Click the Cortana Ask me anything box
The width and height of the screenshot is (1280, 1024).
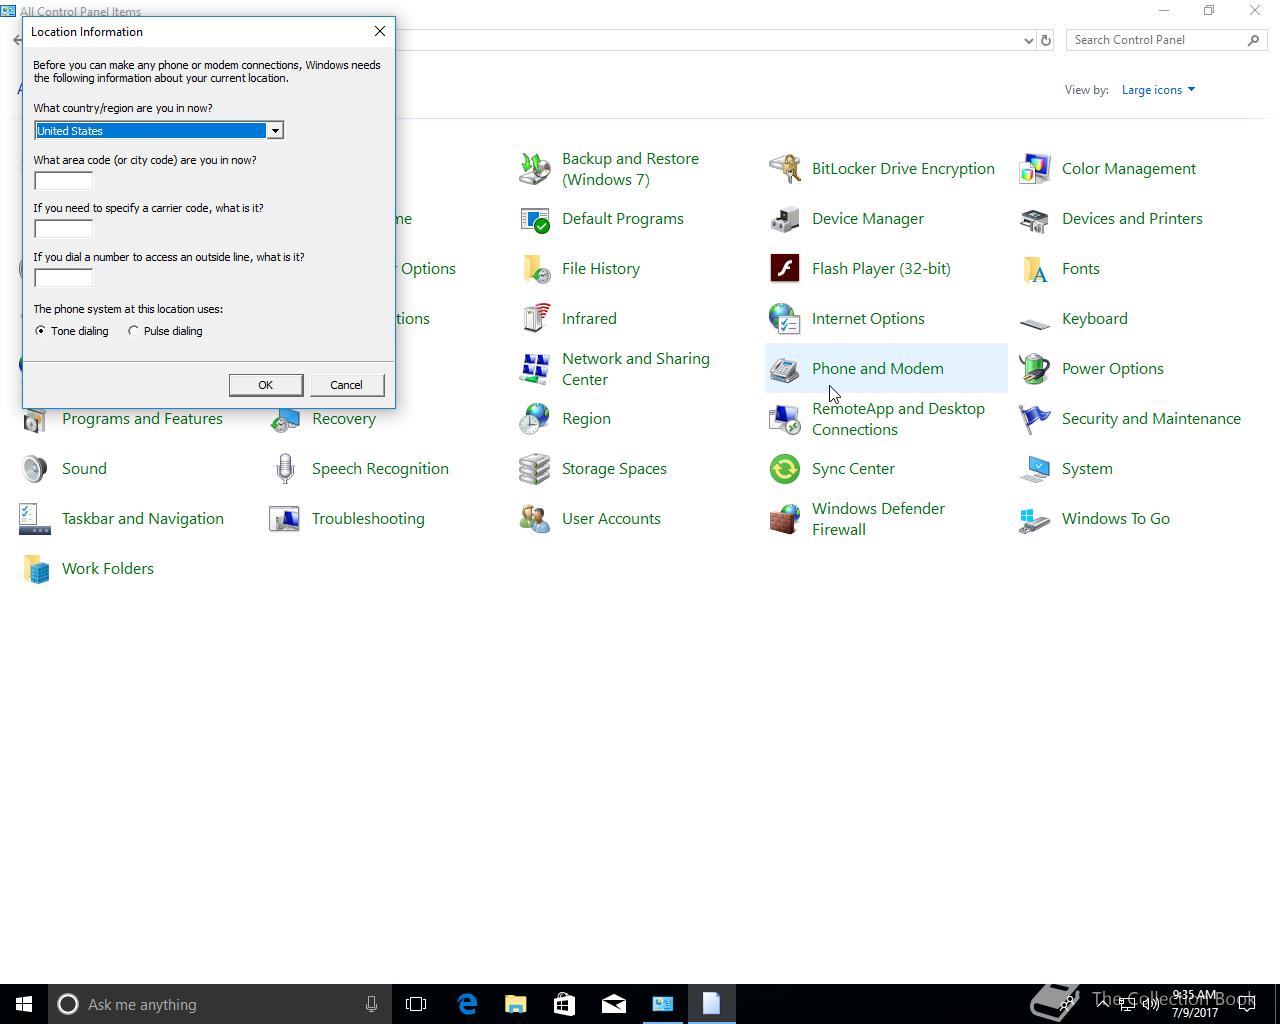[220, 1004]
